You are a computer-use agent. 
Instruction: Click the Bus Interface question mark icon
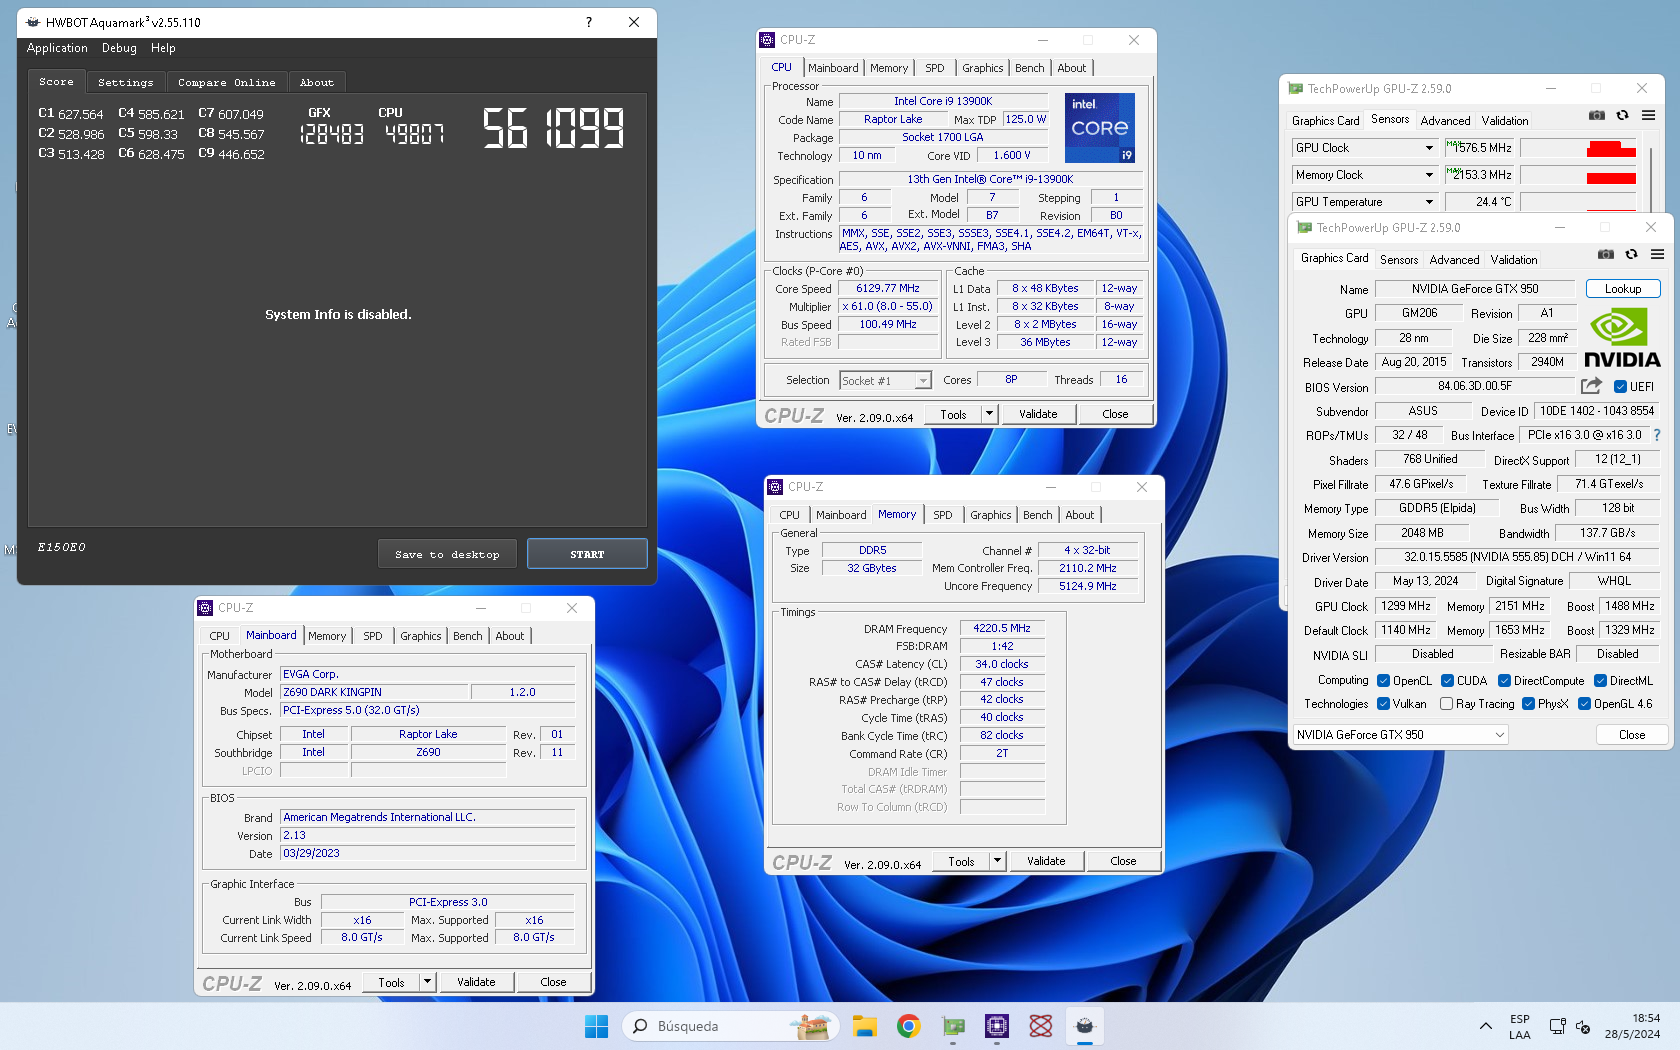1657,435
